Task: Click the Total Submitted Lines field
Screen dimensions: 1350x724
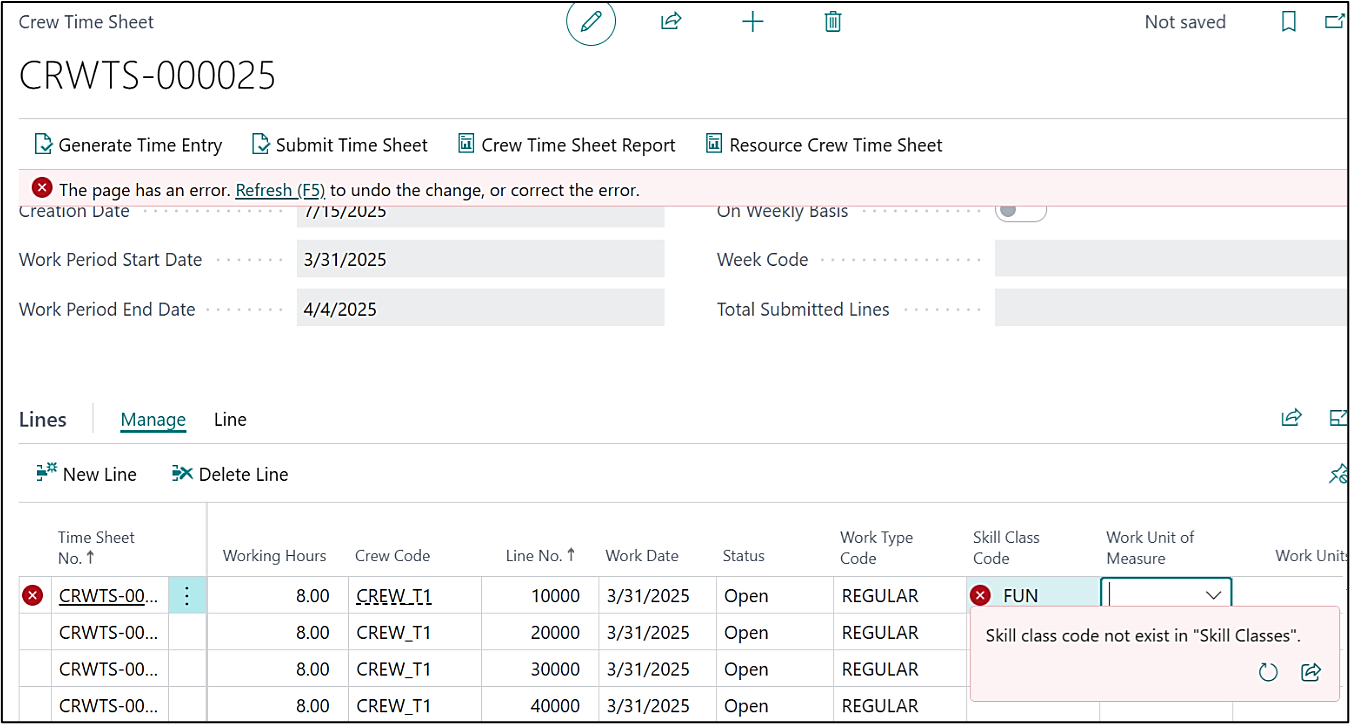Action: click(1171, 309)
